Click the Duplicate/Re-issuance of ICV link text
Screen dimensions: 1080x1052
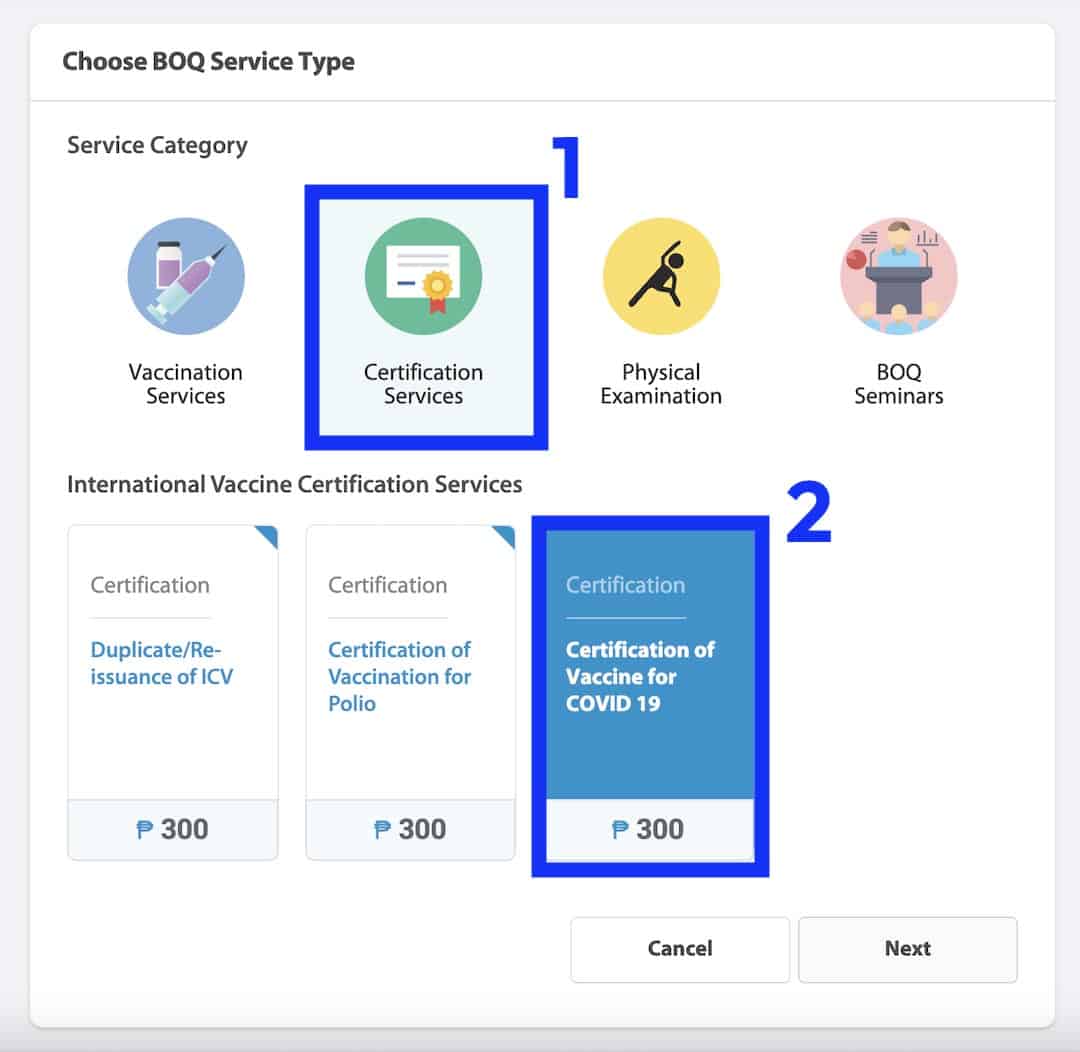pyautogui.click(x=162, y=663)
